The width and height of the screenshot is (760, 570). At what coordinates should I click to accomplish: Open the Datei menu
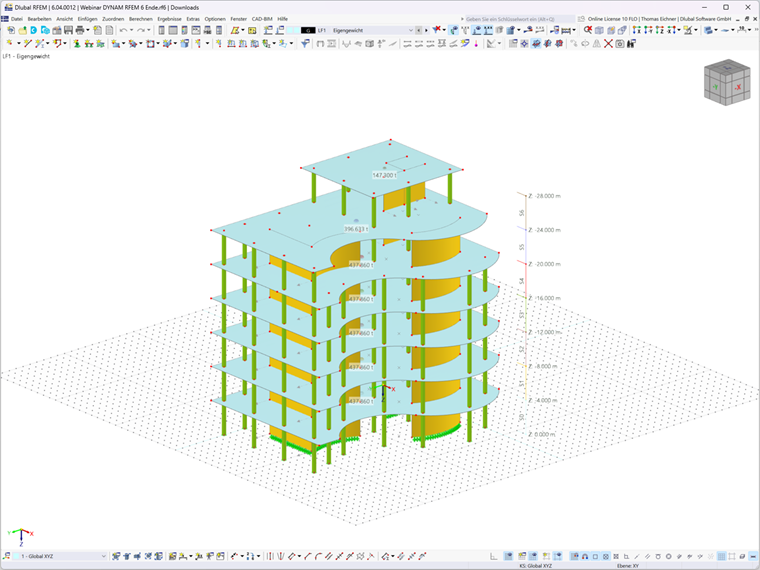pos(16,19)
